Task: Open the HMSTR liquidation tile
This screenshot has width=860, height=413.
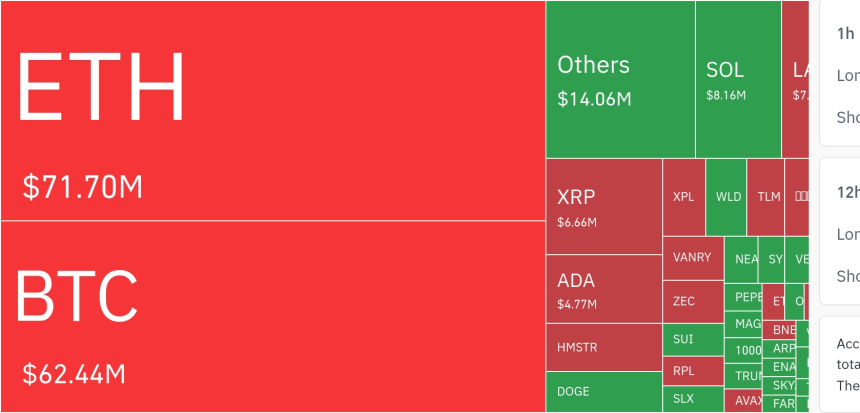Action: click(604, 347)
